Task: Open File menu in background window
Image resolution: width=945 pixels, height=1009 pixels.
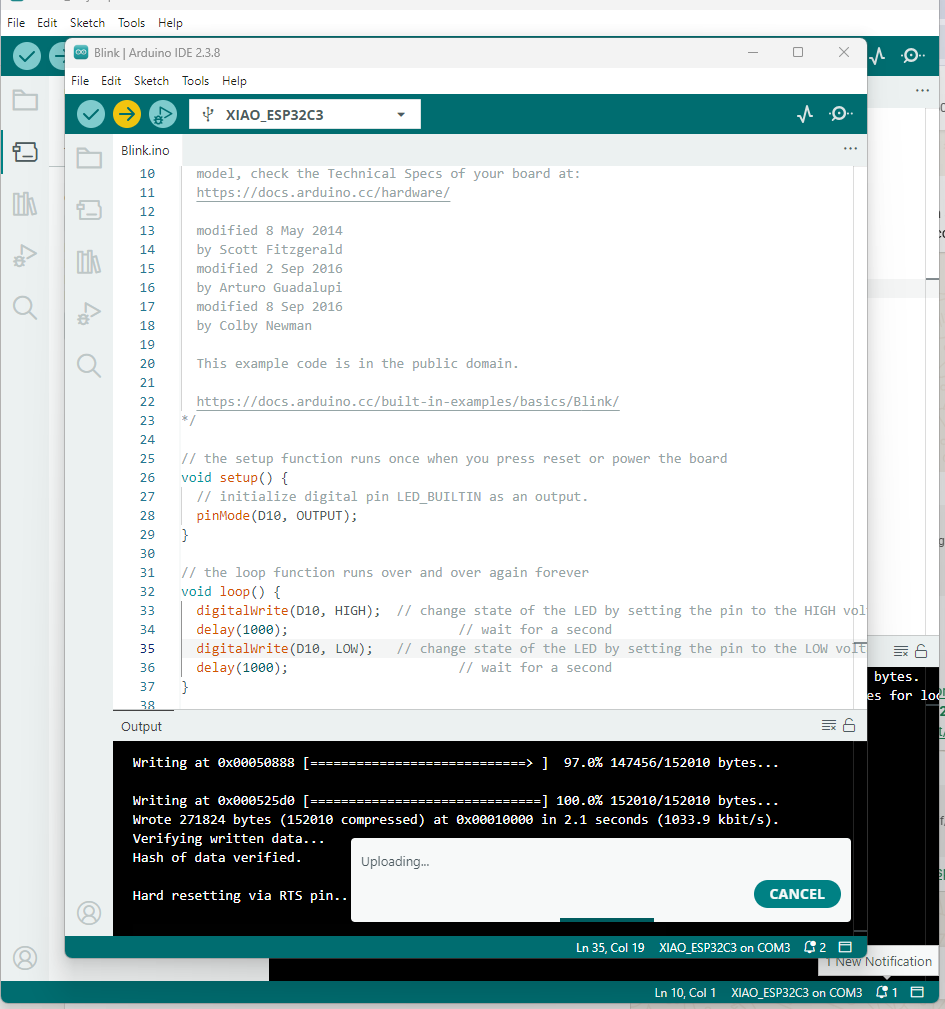Action: tap(16, 23)
